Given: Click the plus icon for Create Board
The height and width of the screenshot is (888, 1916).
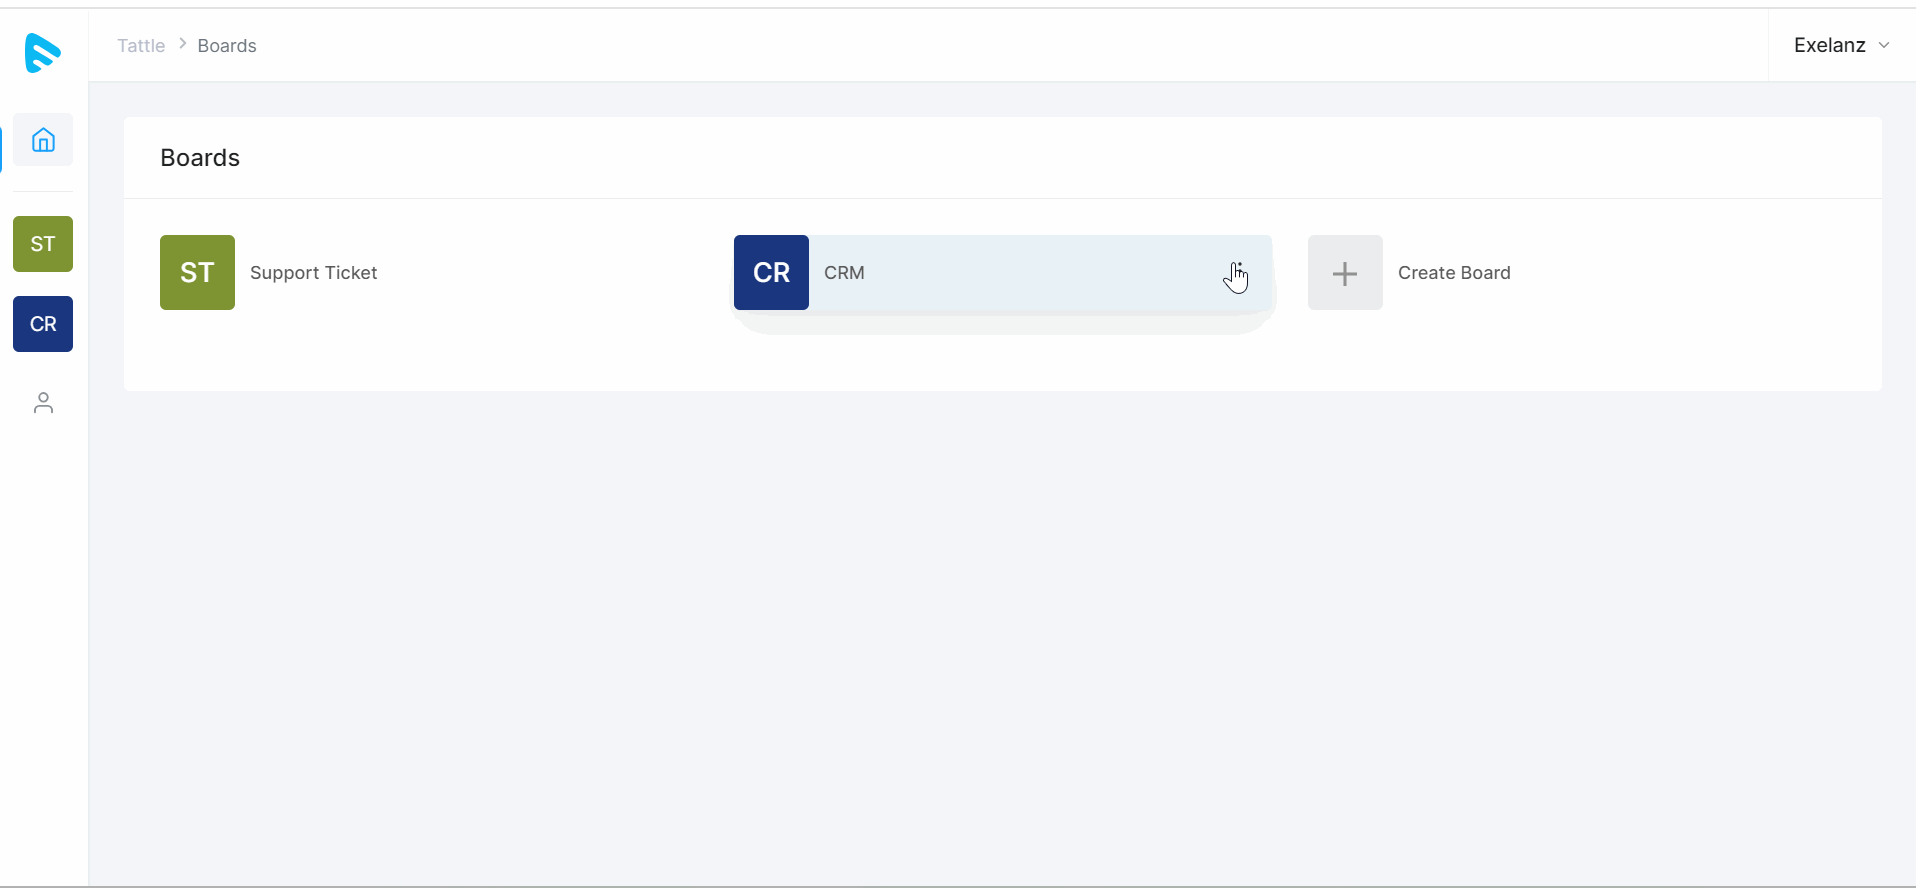Looking at the screenshot, I should click(x=1345, y=272).
